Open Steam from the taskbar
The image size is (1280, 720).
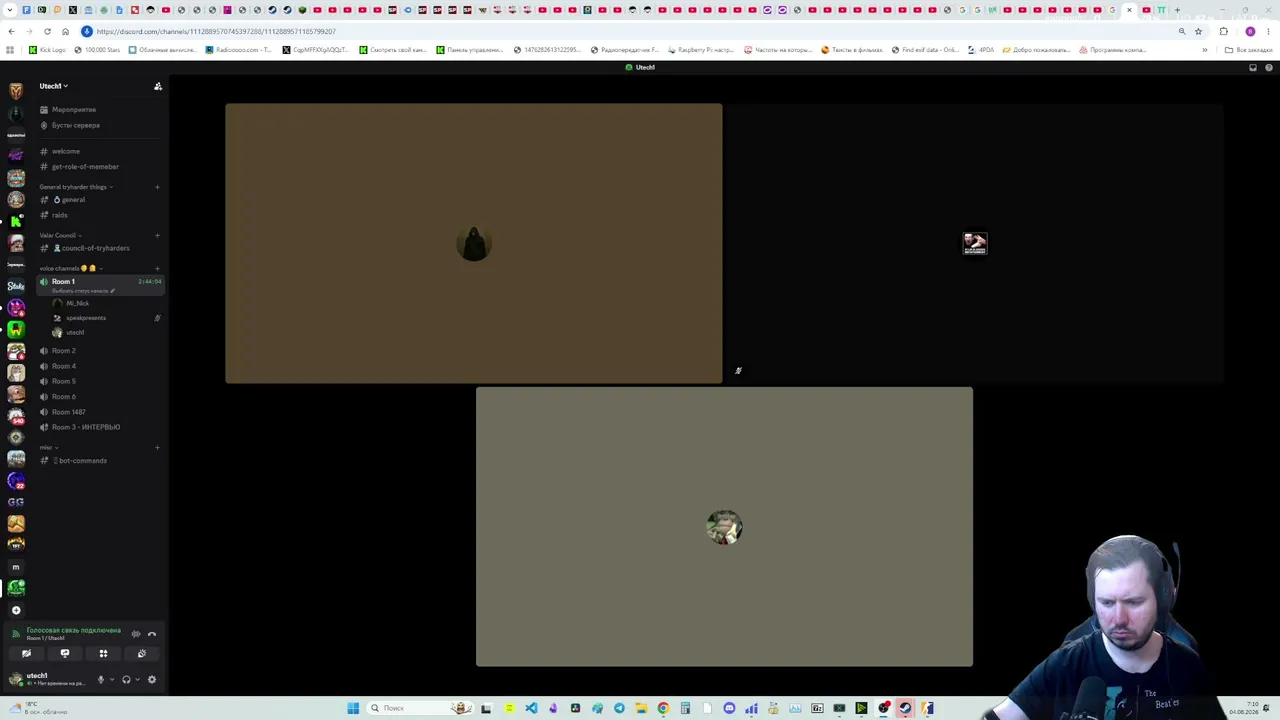click(x=905, y=708)
